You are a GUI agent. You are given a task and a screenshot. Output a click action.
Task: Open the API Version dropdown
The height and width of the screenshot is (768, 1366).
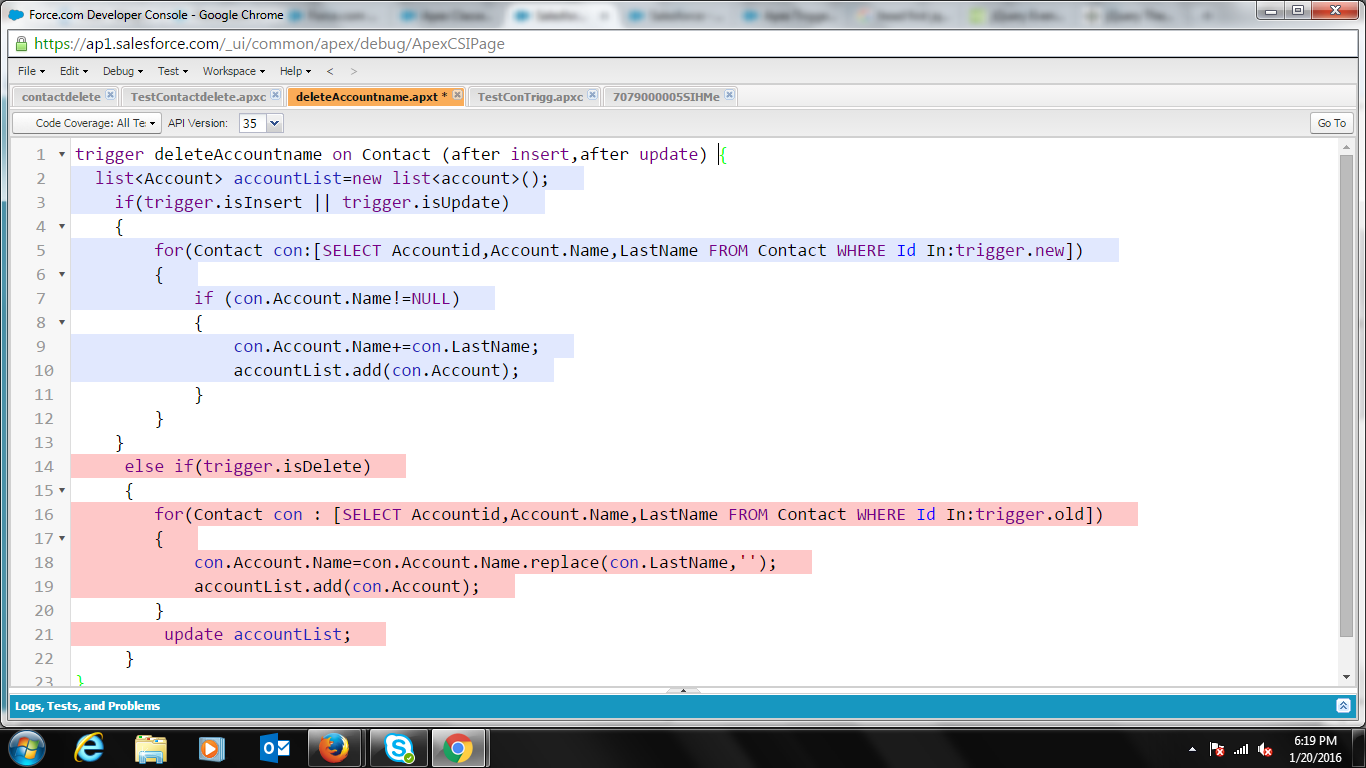tap(274, 123)
